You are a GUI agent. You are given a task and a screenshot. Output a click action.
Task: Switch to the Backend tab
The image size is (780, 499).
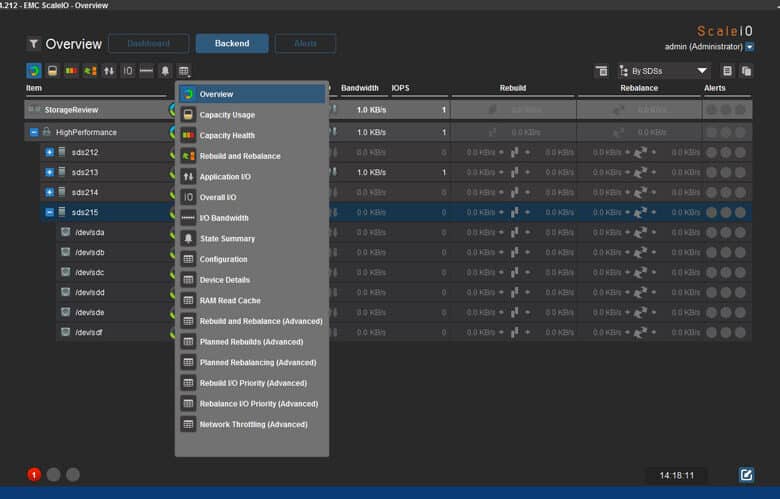coord(232,43)
